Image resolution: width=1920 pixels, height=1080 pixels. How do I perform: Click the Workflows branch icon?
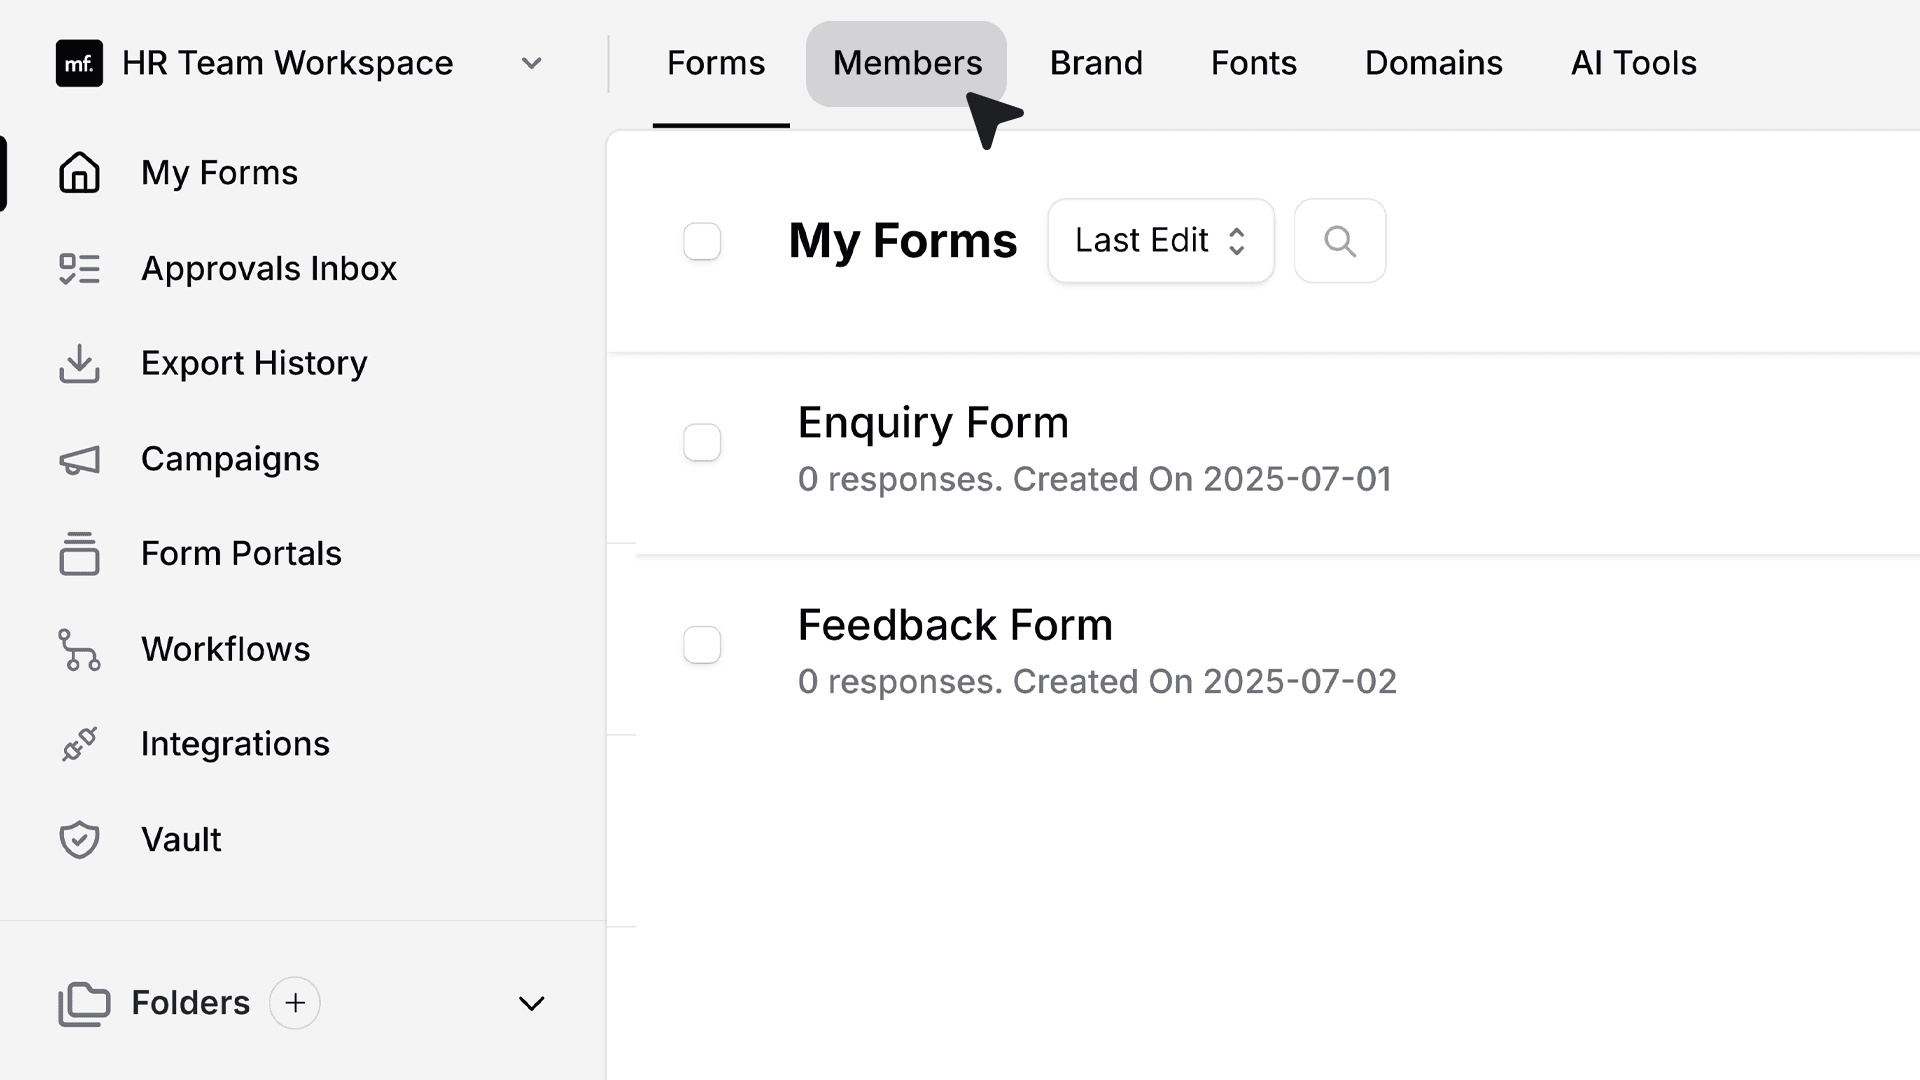(79, 649)
